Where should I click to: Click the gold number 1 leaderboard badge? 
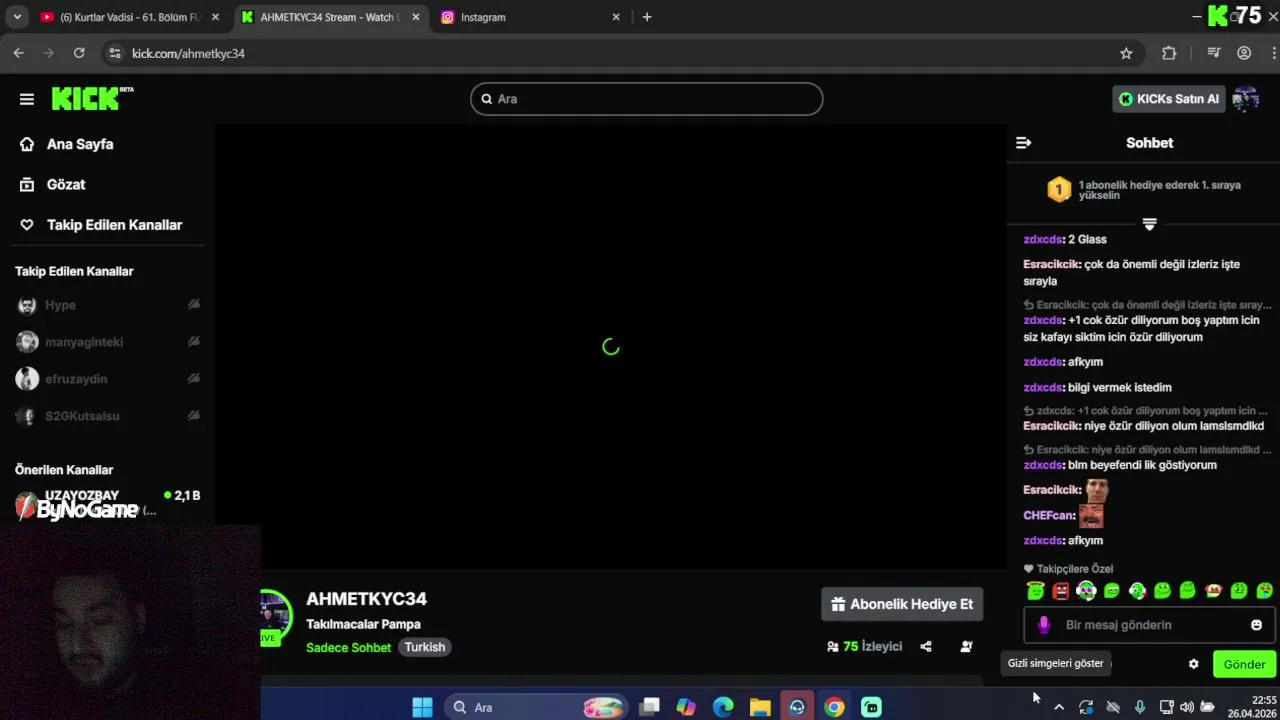coord(1059,189)
